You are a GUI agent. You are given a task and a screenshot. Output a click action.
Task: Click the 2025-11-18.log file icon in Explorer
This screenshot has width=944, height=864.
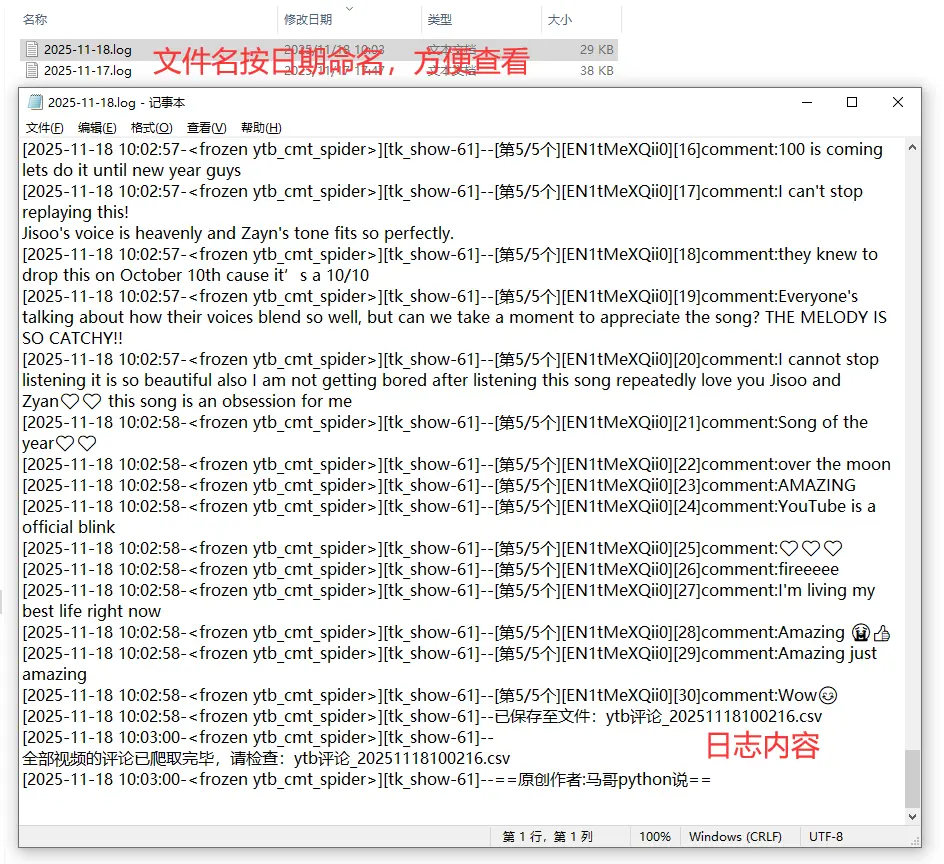click(33, 49)
